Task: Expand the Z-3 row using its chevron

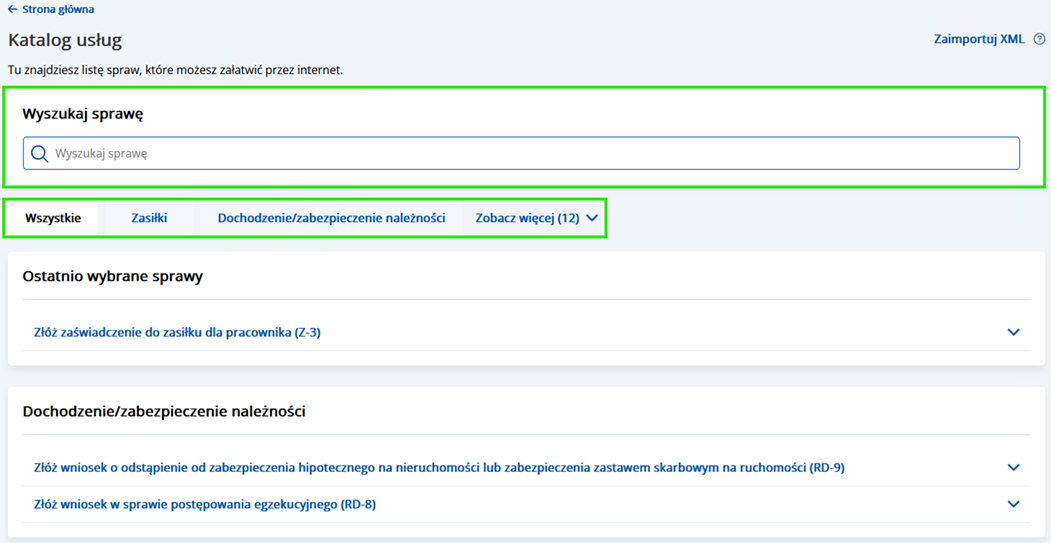Action: point(1013,332)
